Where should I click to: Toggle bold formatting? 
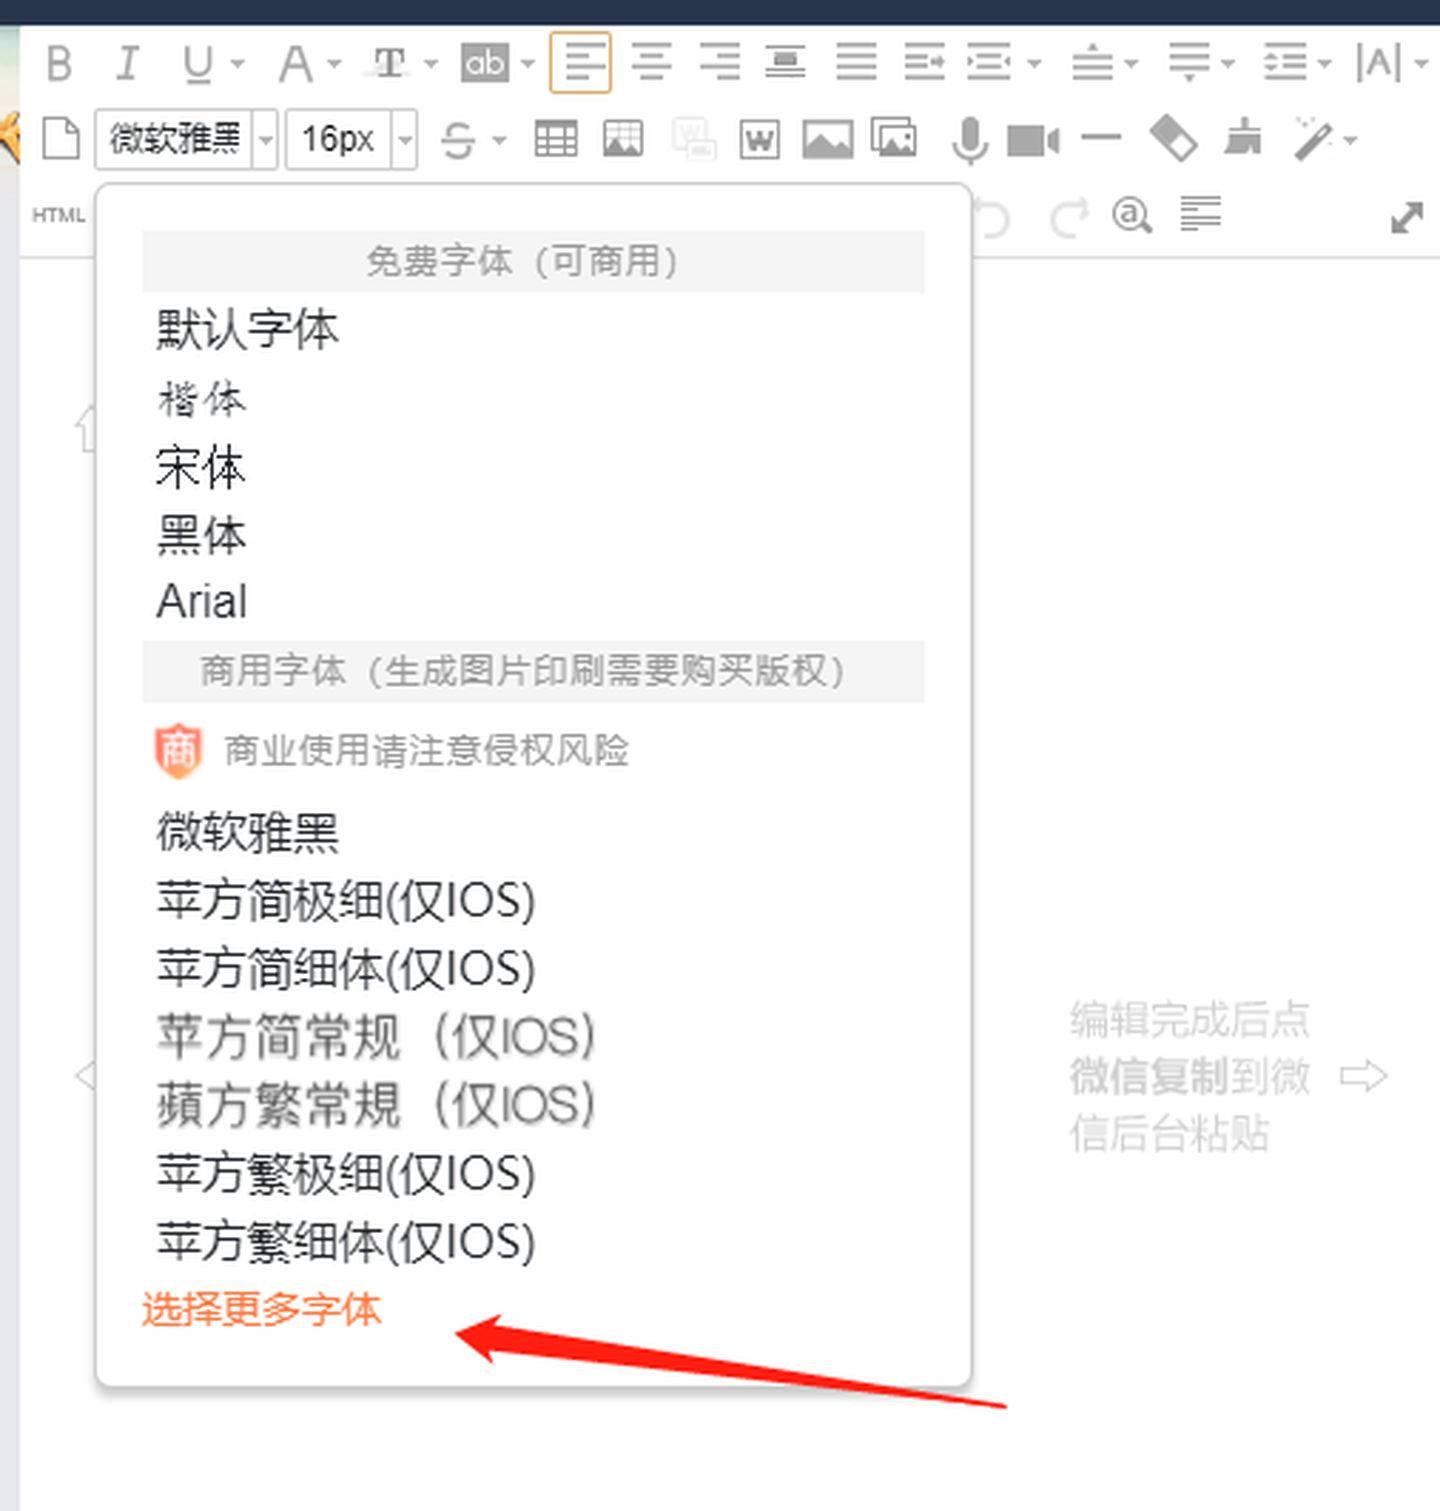tap(60, 63)
